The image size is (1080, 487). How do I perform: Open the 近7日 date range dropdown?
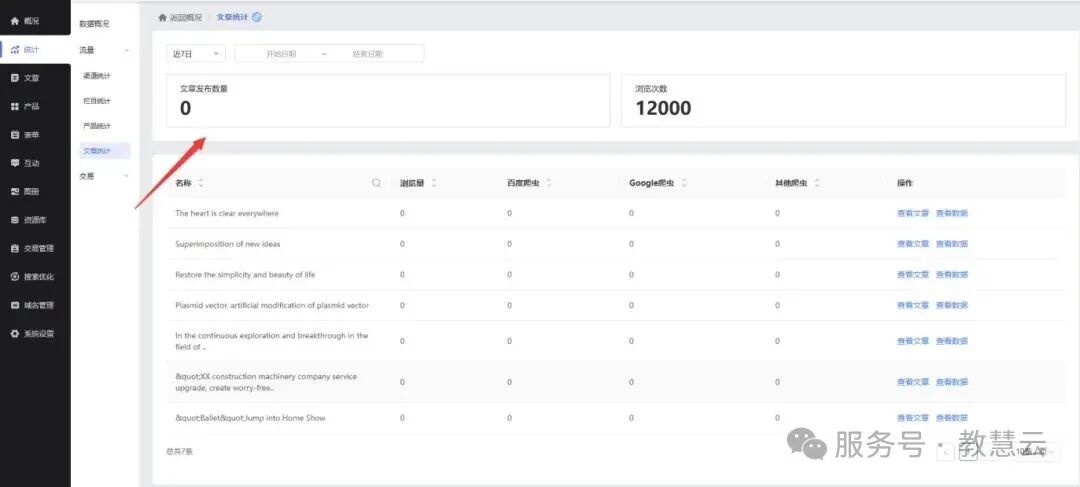tap(196, 54)
